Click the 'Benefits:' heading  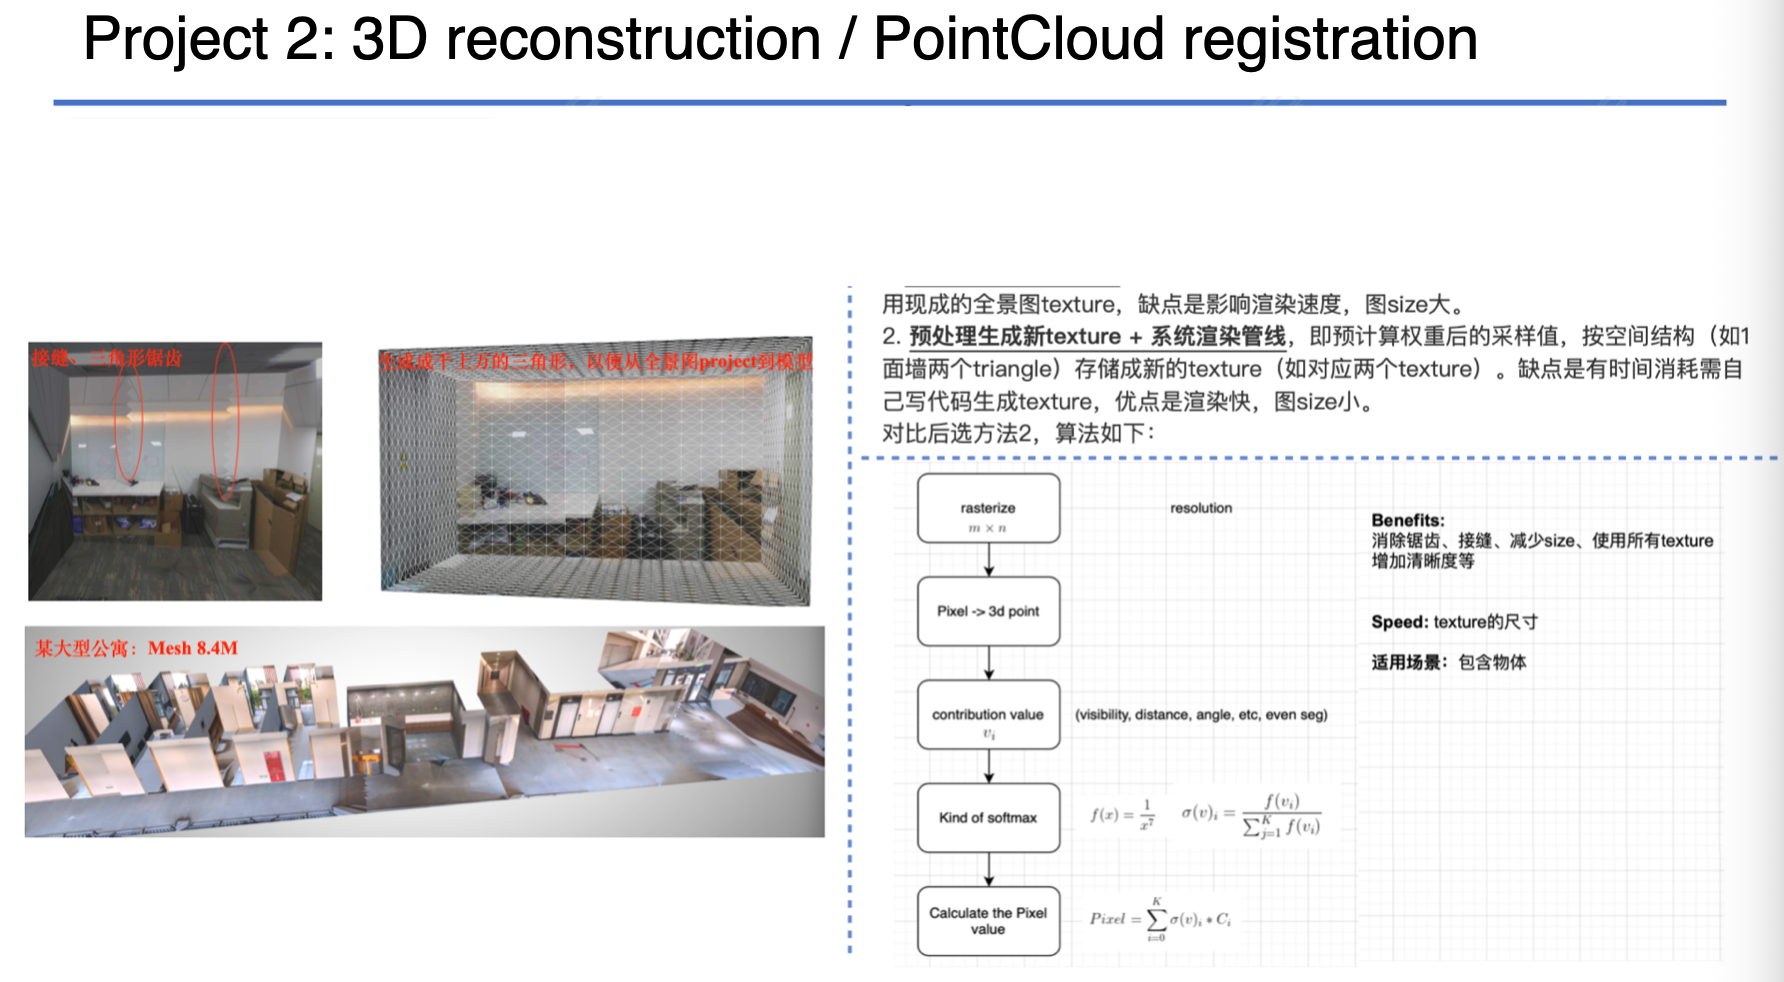point(1408,520)
